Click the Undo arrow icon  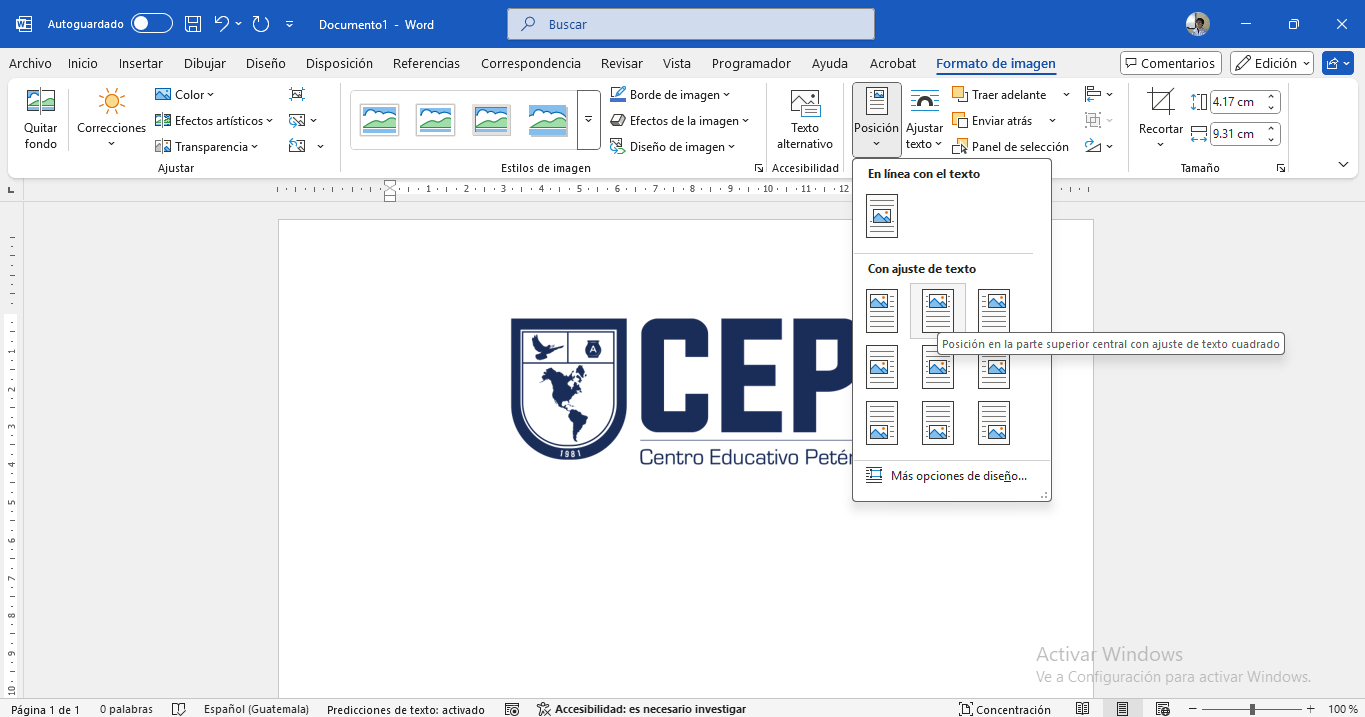click(222, 23)
